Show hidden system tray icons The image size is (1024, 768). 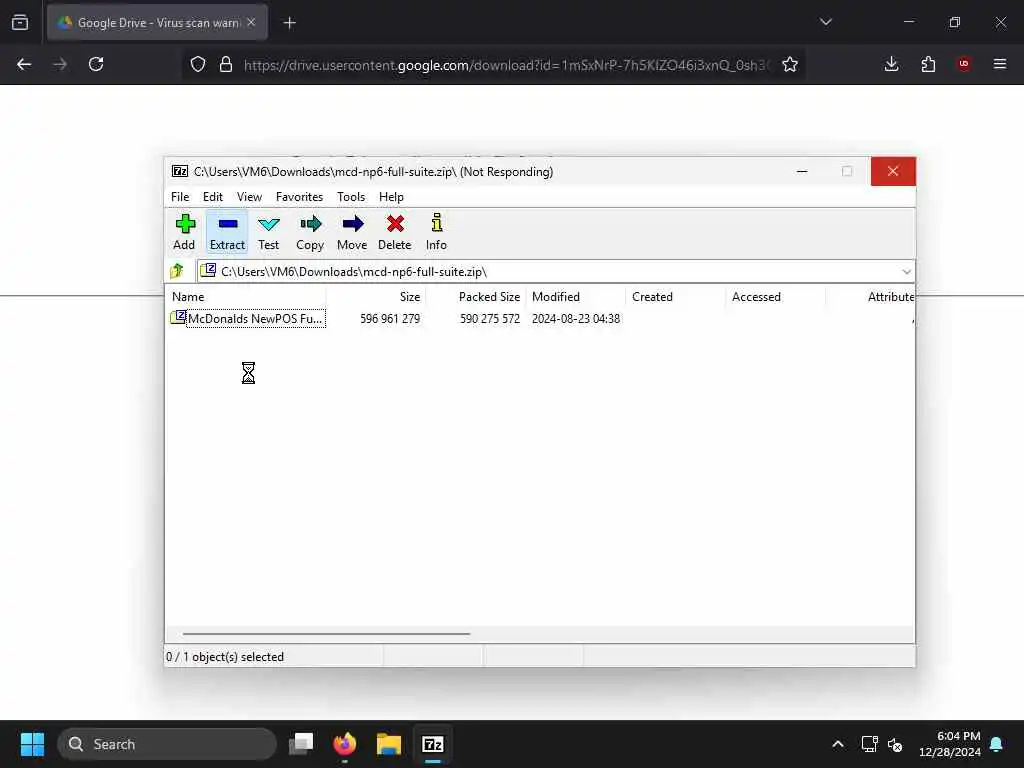click(838, 744)
